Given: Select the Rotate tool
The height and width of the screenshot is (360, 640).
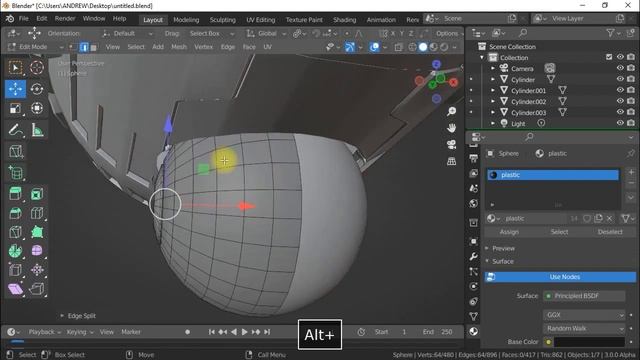Looking at the screenshot, I should point(37,89).
